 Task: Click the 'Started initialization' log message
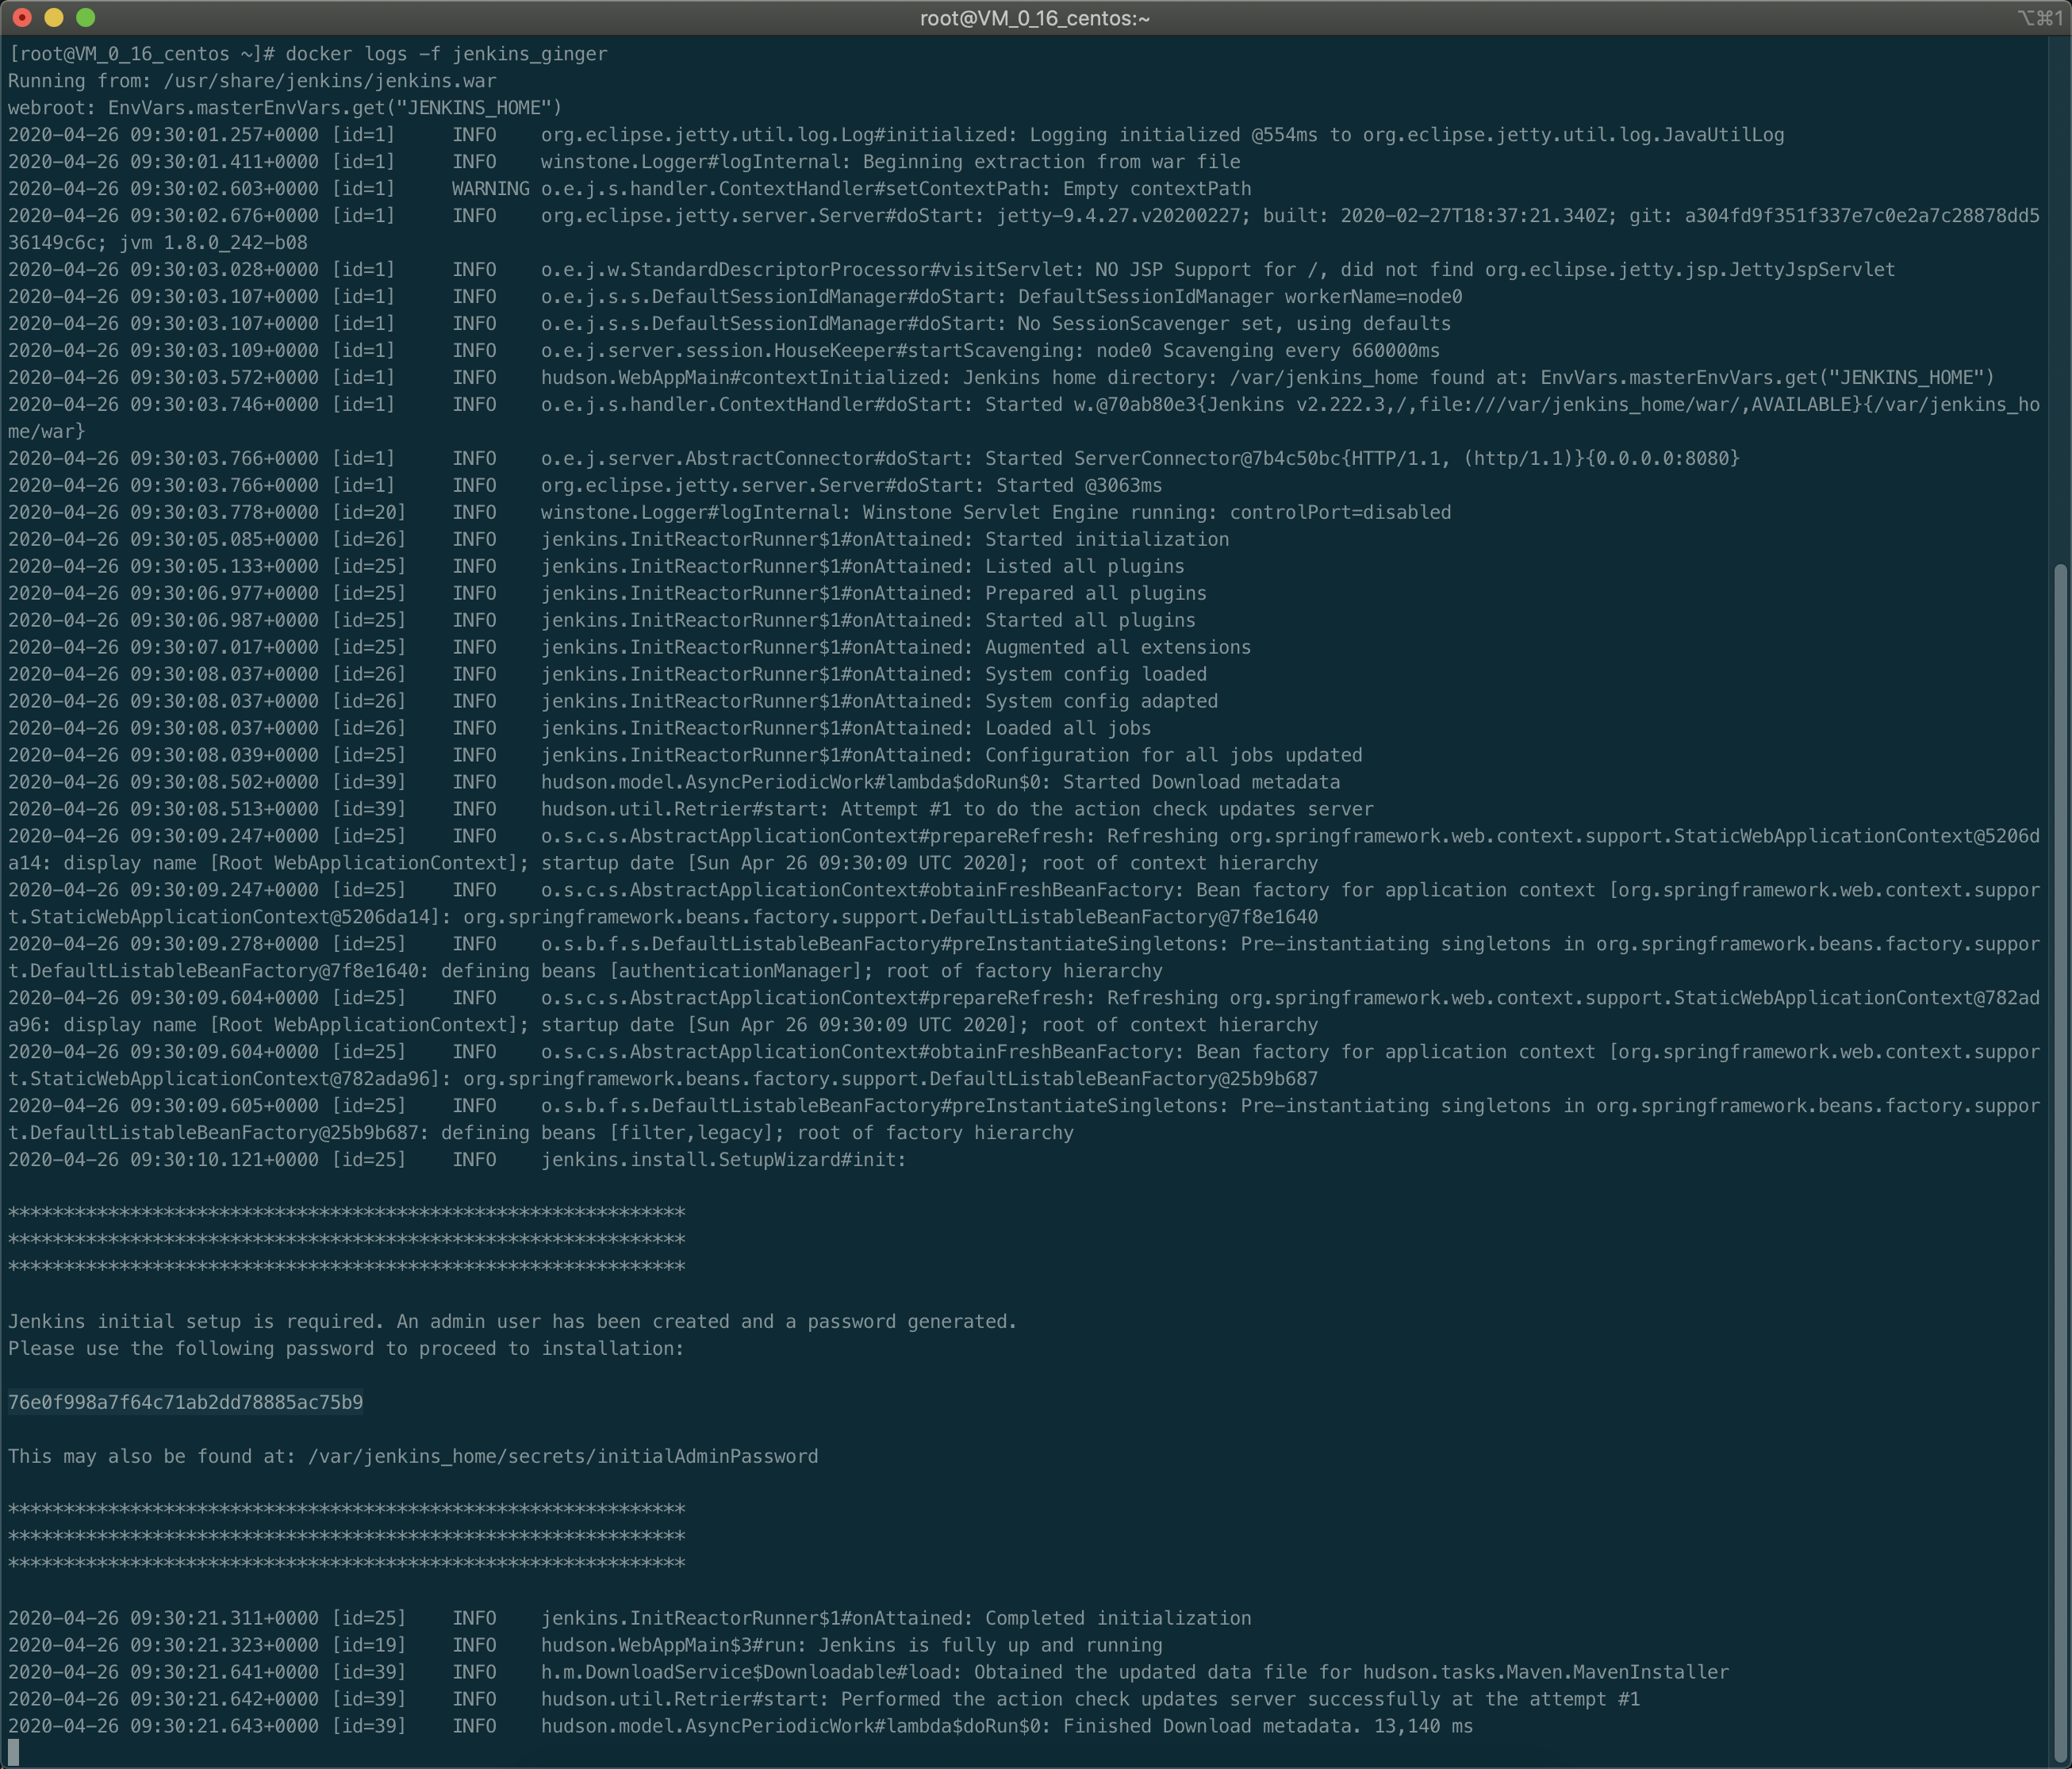1106,539
